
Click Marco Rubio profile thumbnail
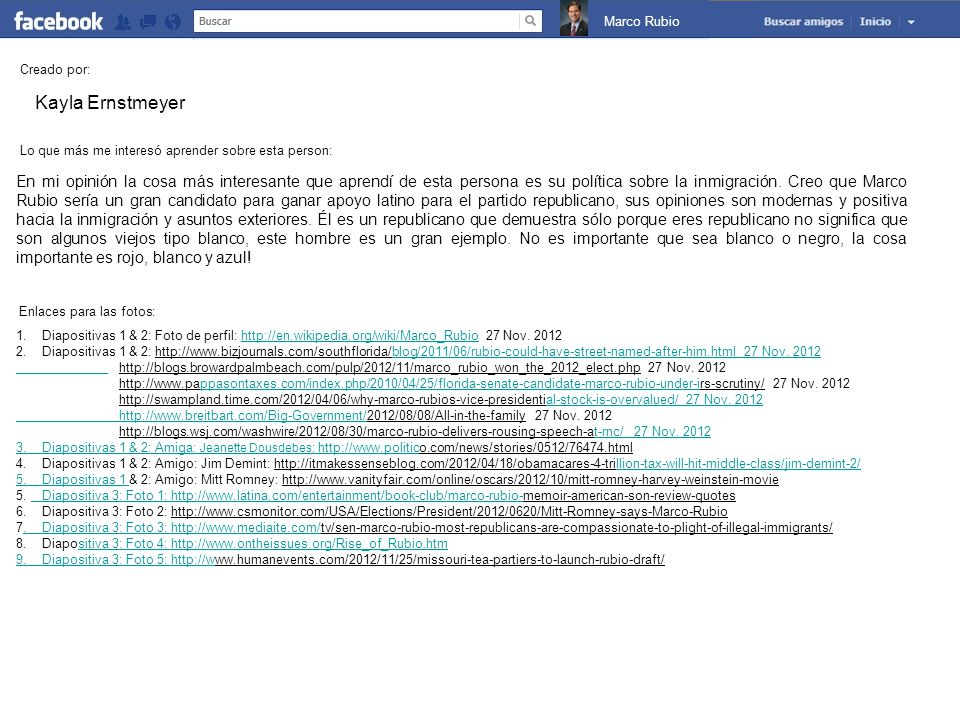(x=574, y=18)
